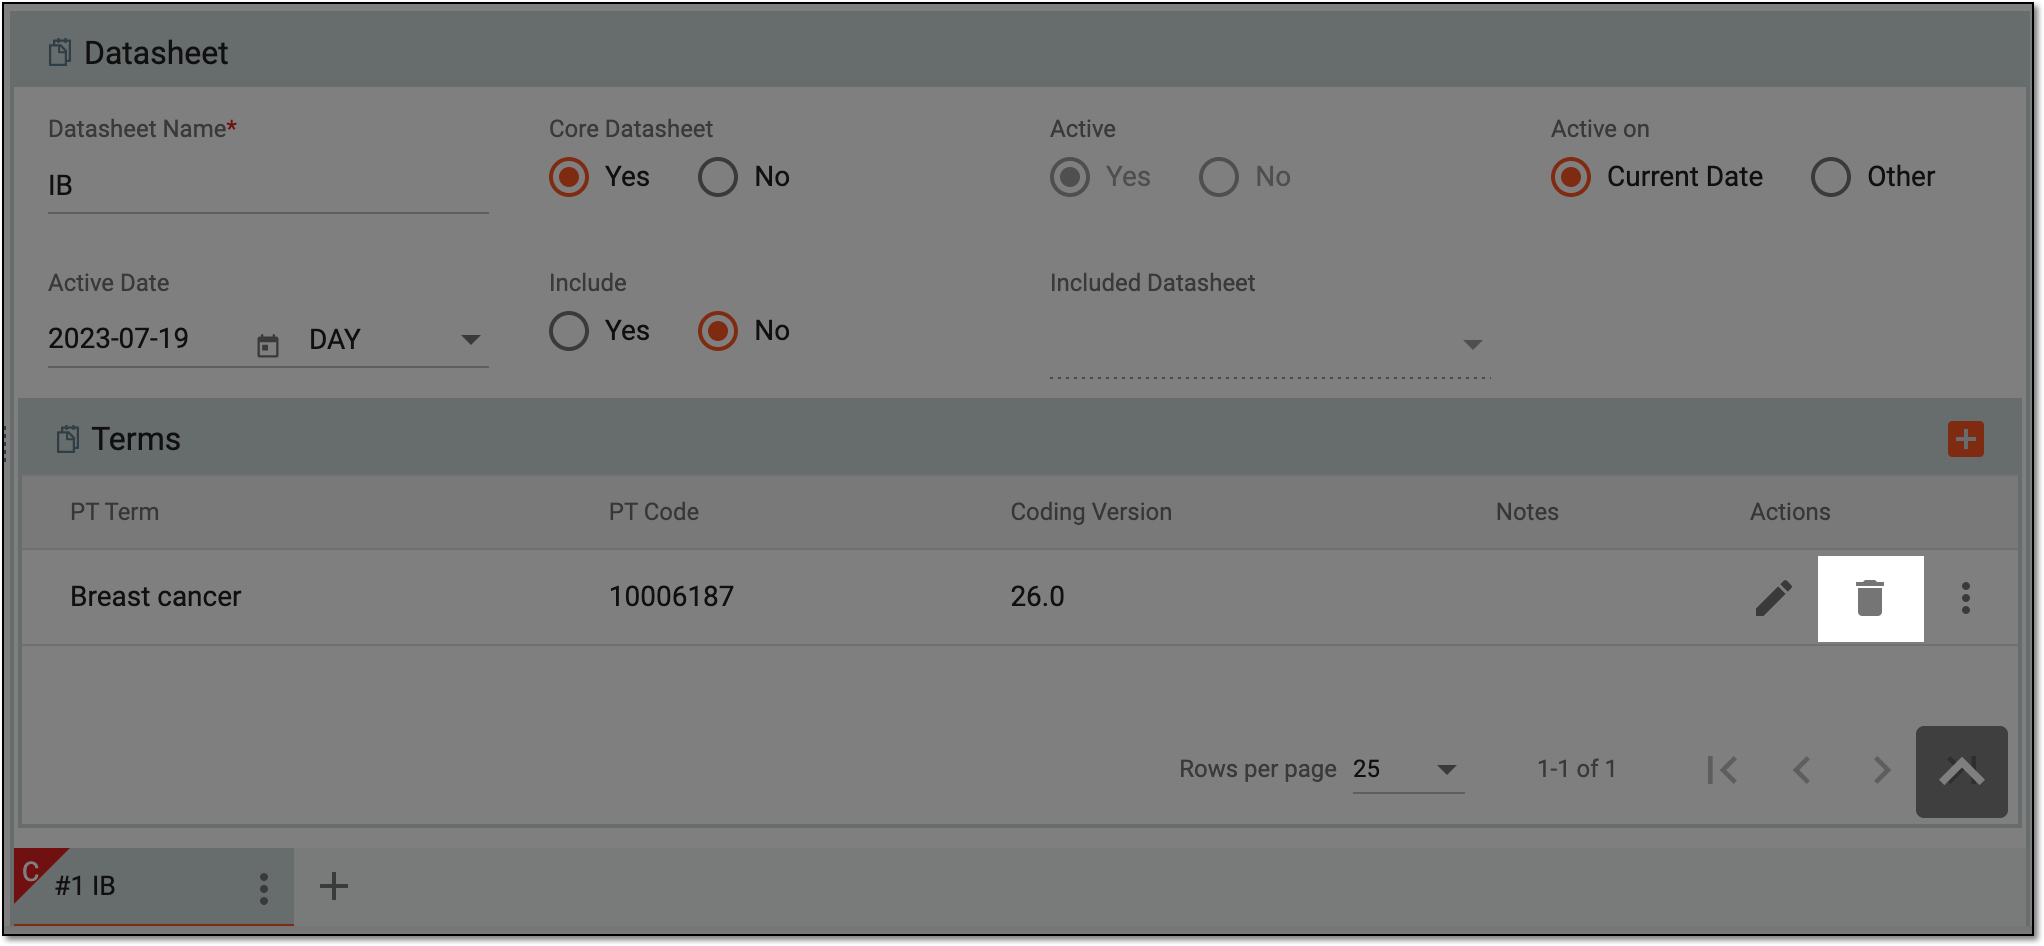The width and height of the screenshot is (2044, 946).
Task: Open the DAY precision dropdown
Action: (396, 340)
